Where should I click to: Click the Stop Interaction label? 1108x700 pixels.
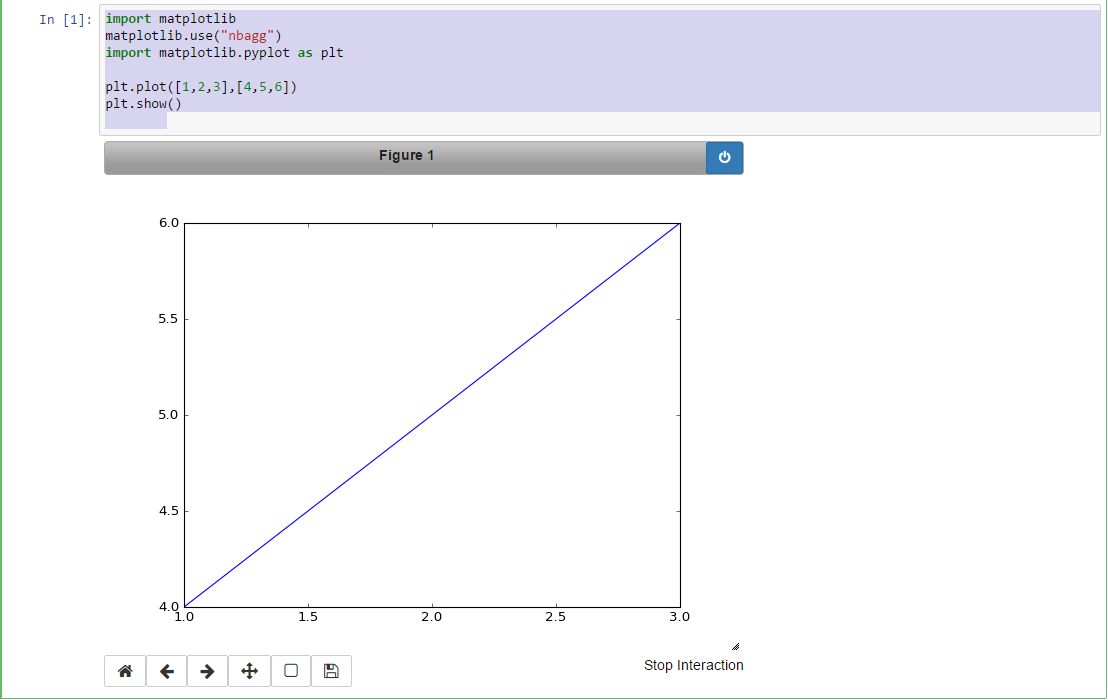click(693, 665)
